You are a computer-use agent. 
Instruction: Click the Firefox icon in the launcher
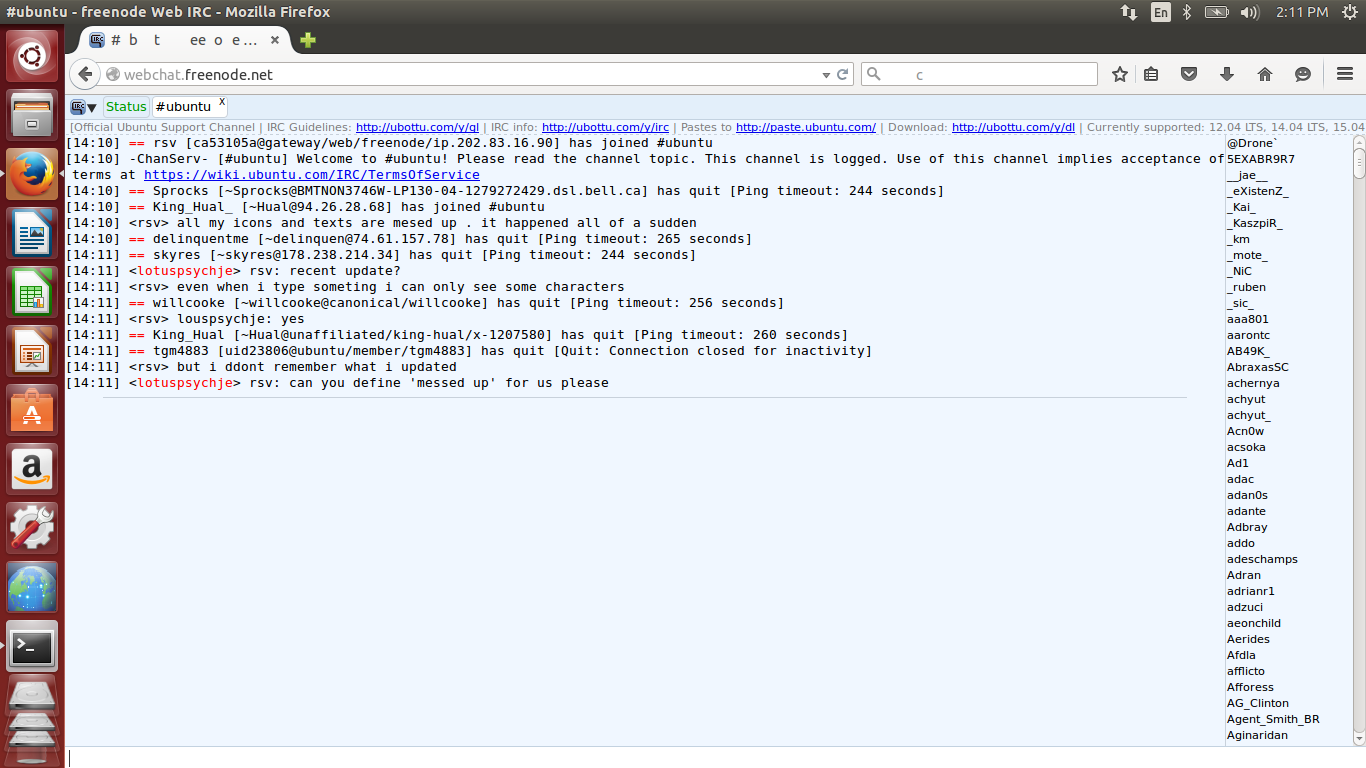pyautogui.click(x=33, y=173)
